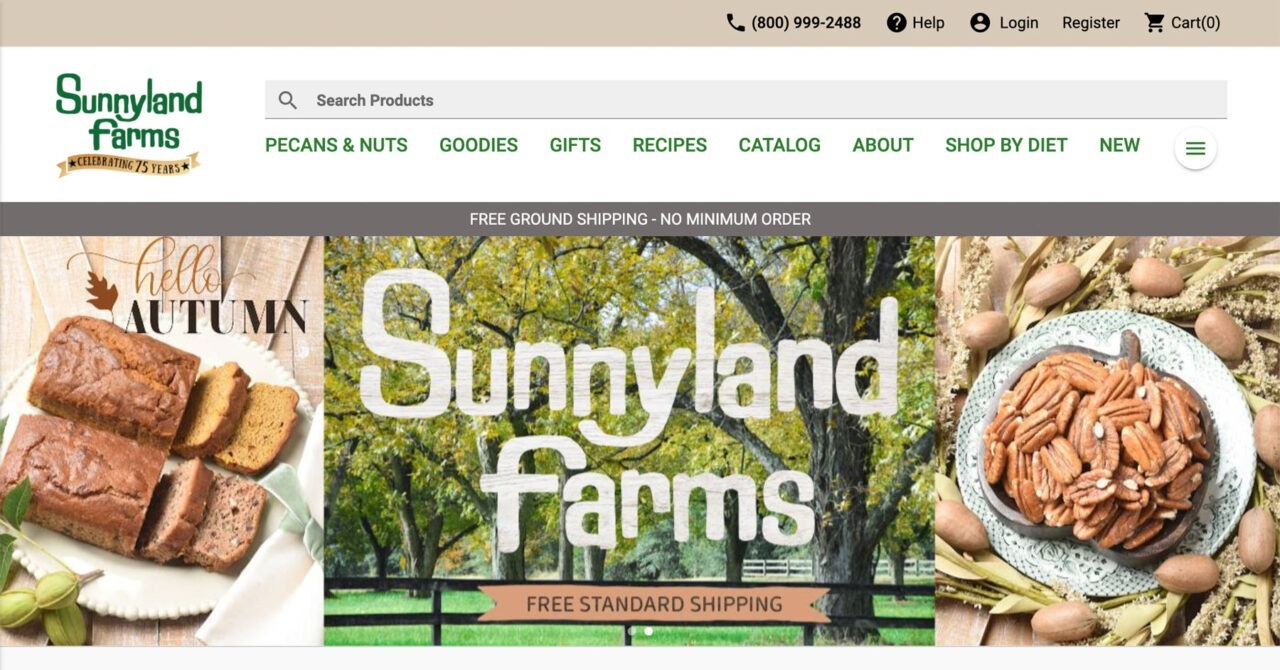Open the pecan bowl banner image
The height and width of the screenshot is (670, 1280).
coord(1107,441)
